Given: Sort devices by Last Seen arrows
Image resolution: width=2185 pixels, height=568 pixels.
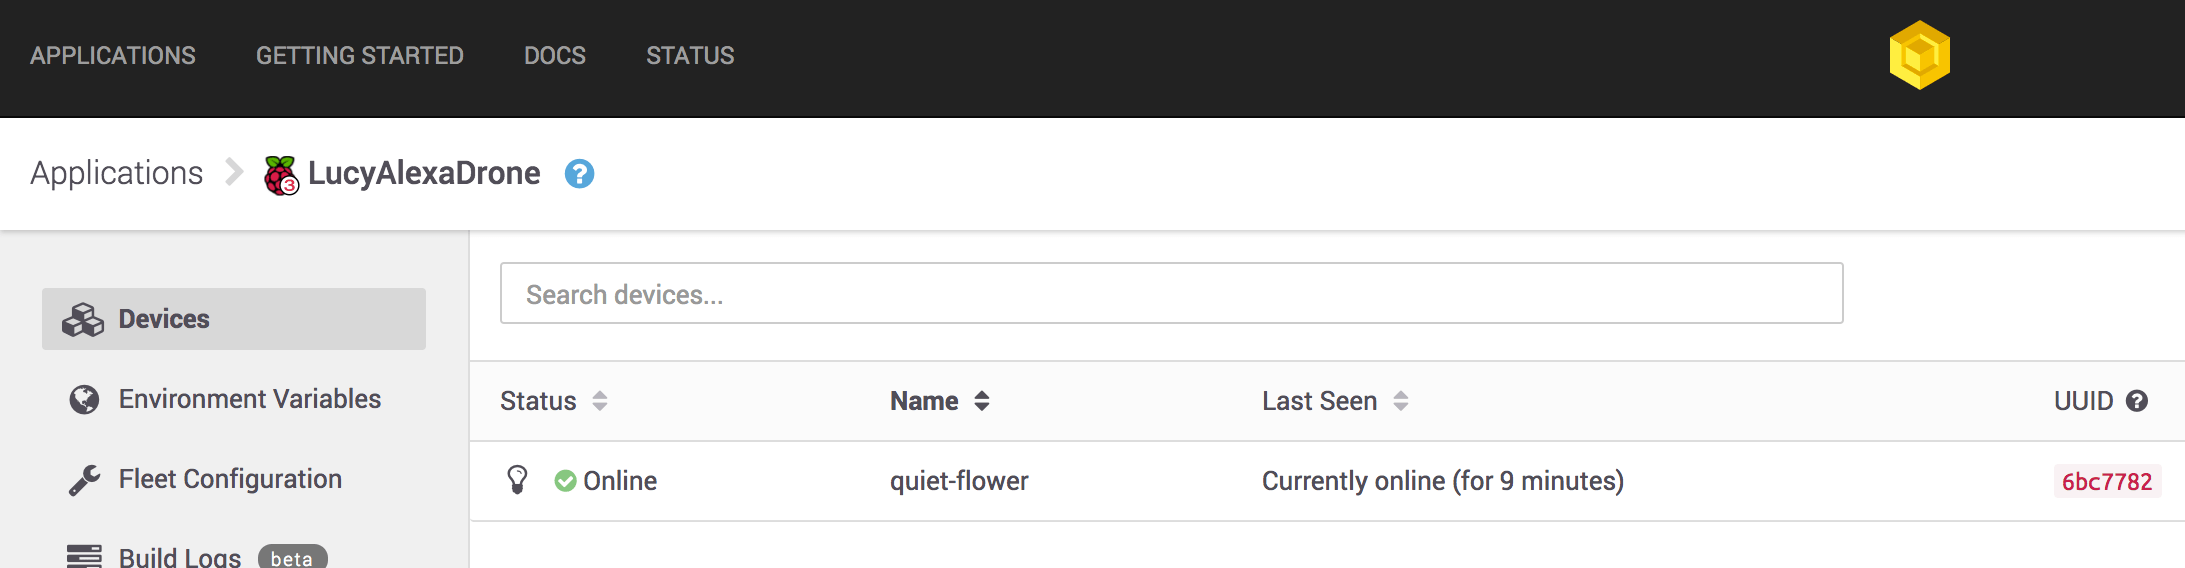Looking at the screenshot, I should click(x=1401, y=401).
